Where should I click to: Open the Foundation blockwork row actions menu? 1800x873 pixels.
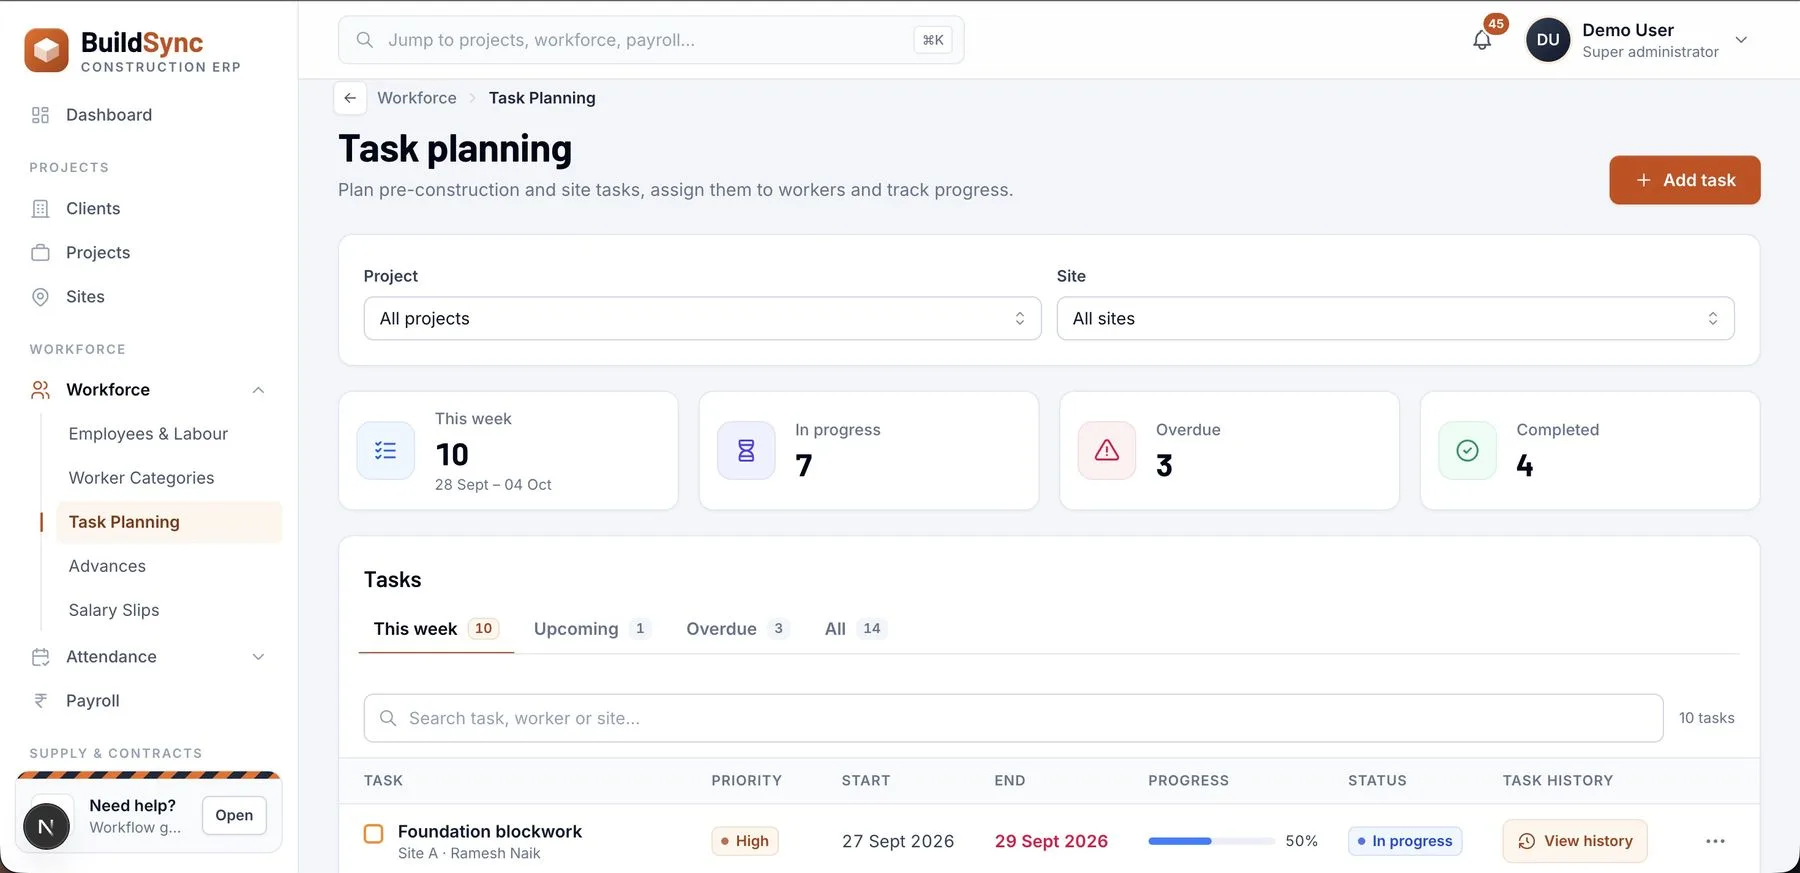[x=1715, y=841]
